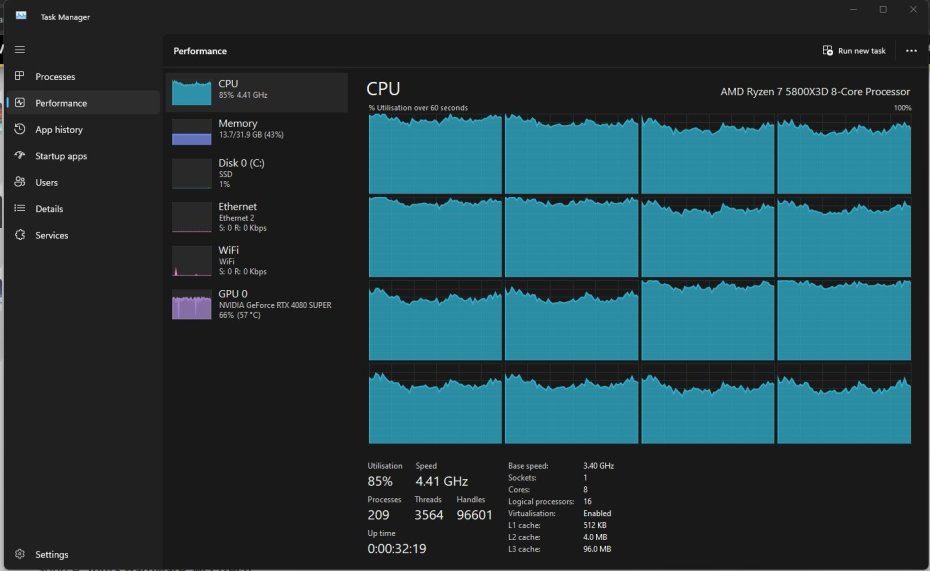This screenshot has width=930, height=571.
Task: Select the CPU performance graph thumbnail
Action: tap(191, 91)
